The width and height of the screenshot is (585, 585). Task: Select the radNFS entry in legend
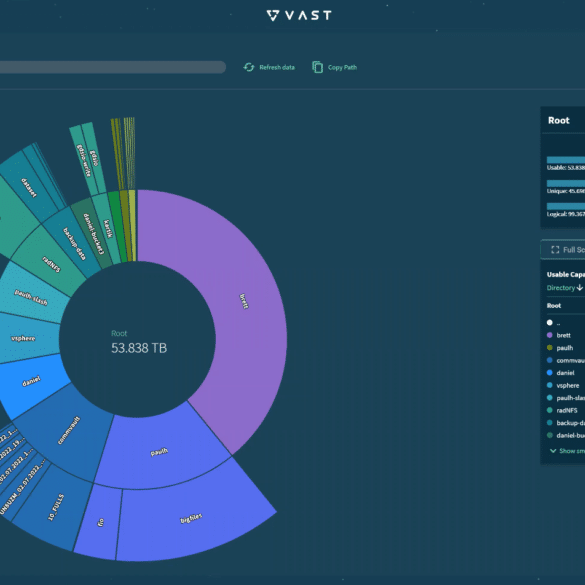562,410
